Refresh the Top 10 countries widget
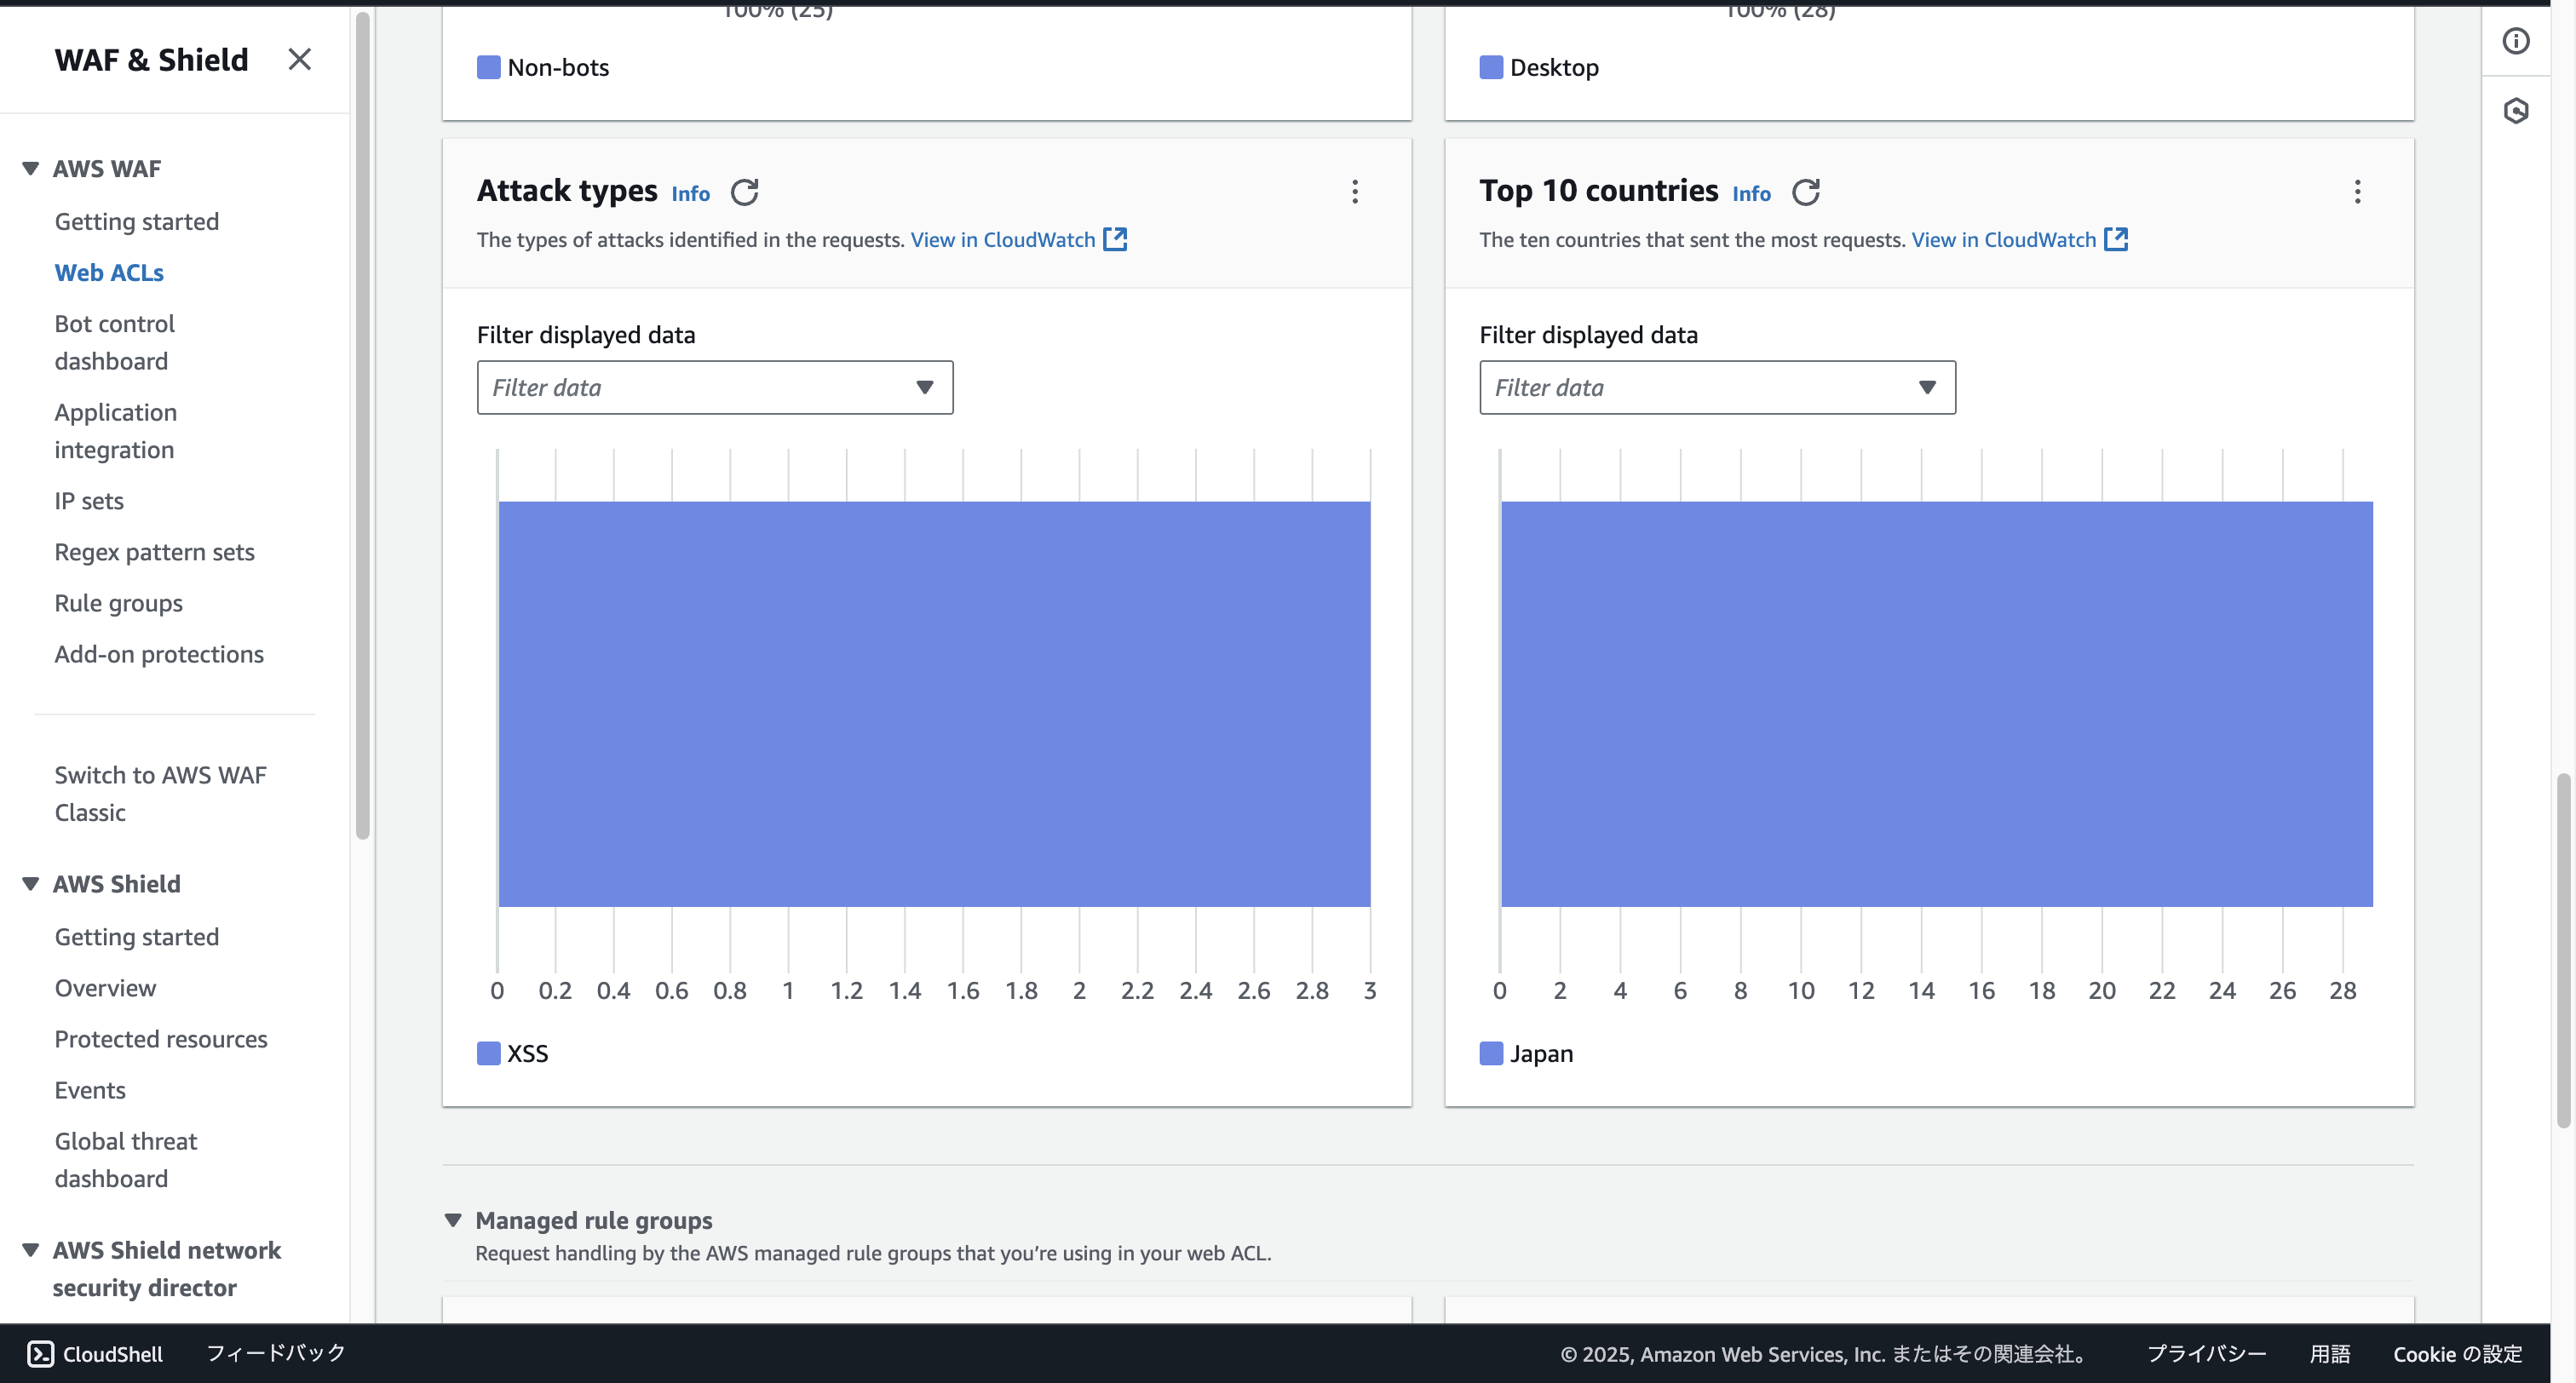 click(x=1805, y=191)
